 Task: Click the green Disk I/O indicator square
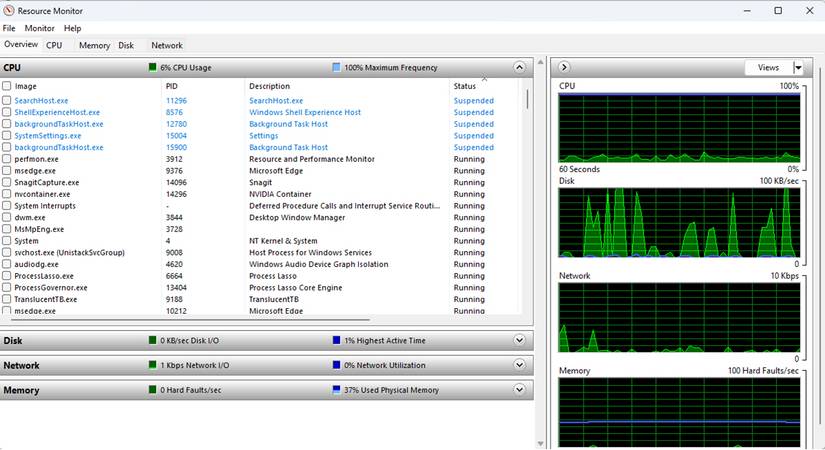tap(152, 341)
